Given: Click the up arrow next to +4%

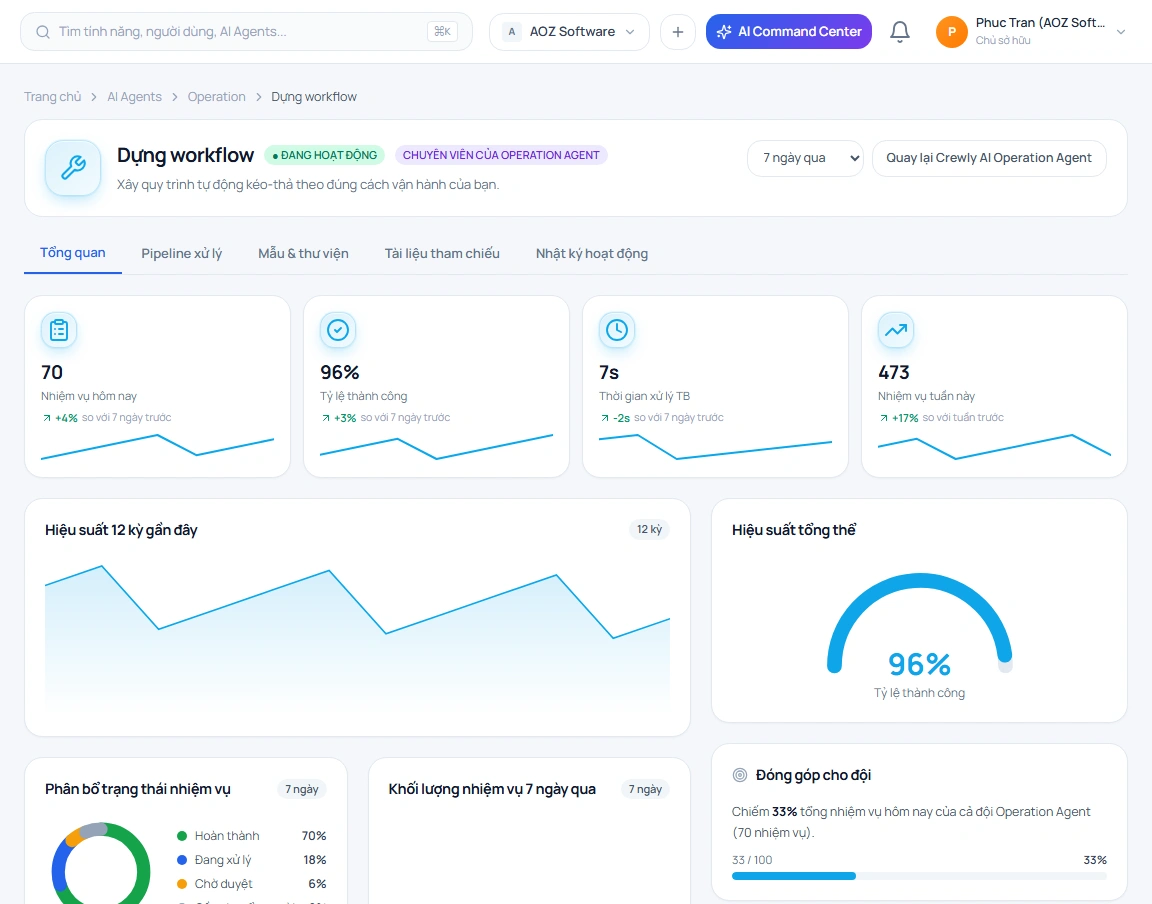Looking at the screenshot, I should 47,417.
